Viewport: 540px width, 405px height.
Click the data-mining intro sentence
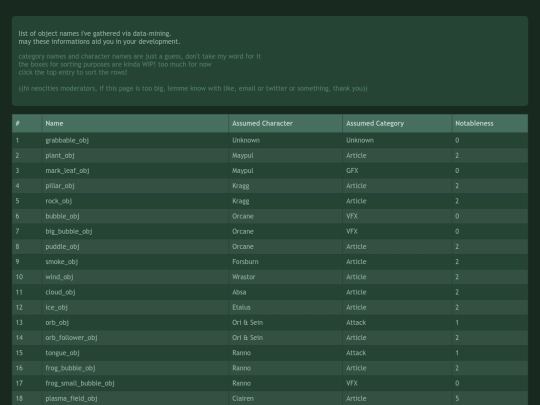[x=95, y=34]
